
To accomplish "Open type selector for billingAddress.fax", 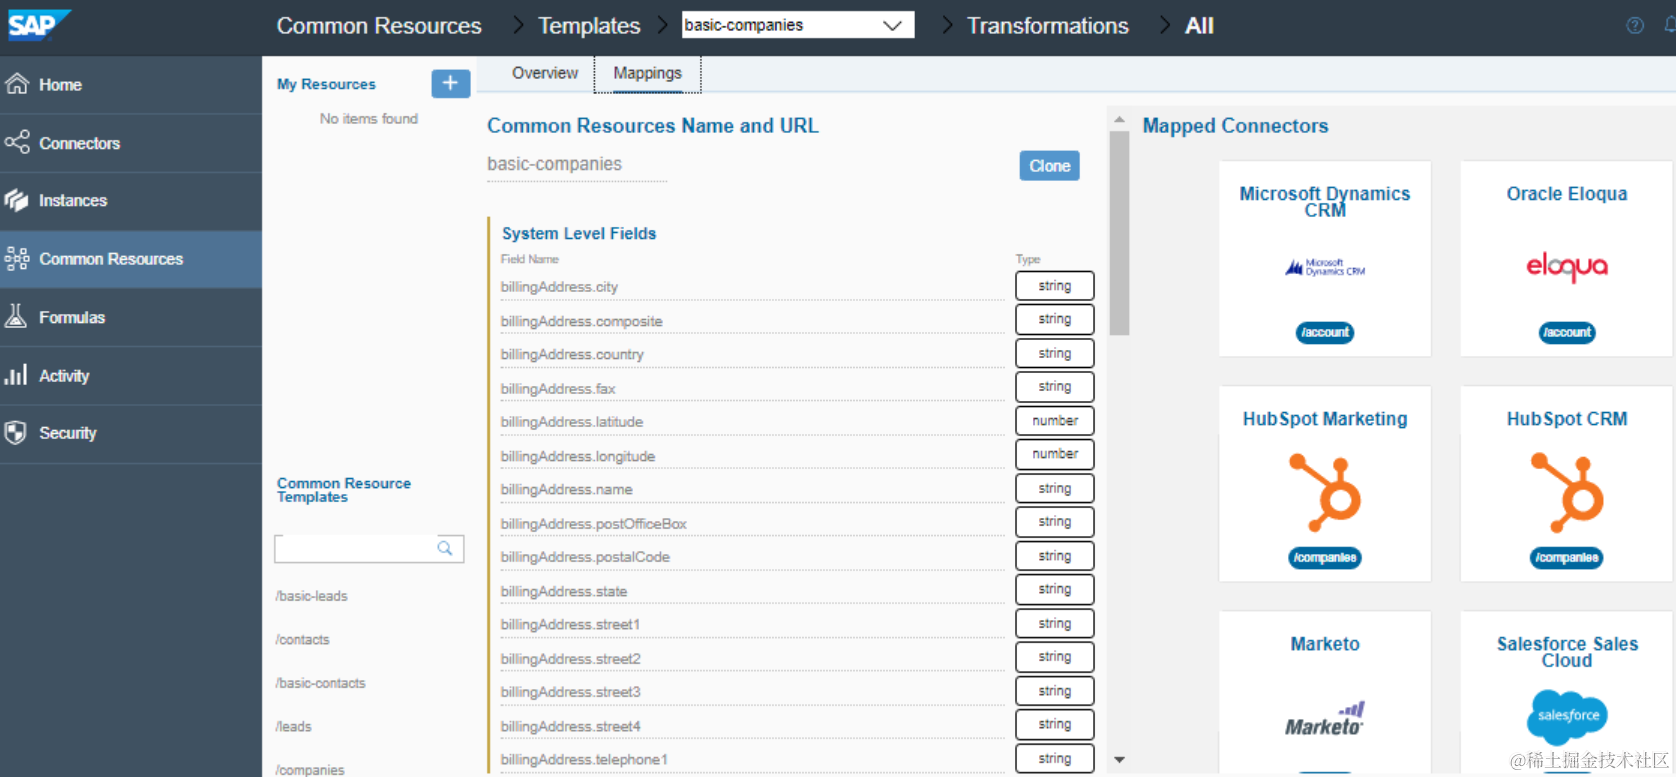I will coord(1055,387).
